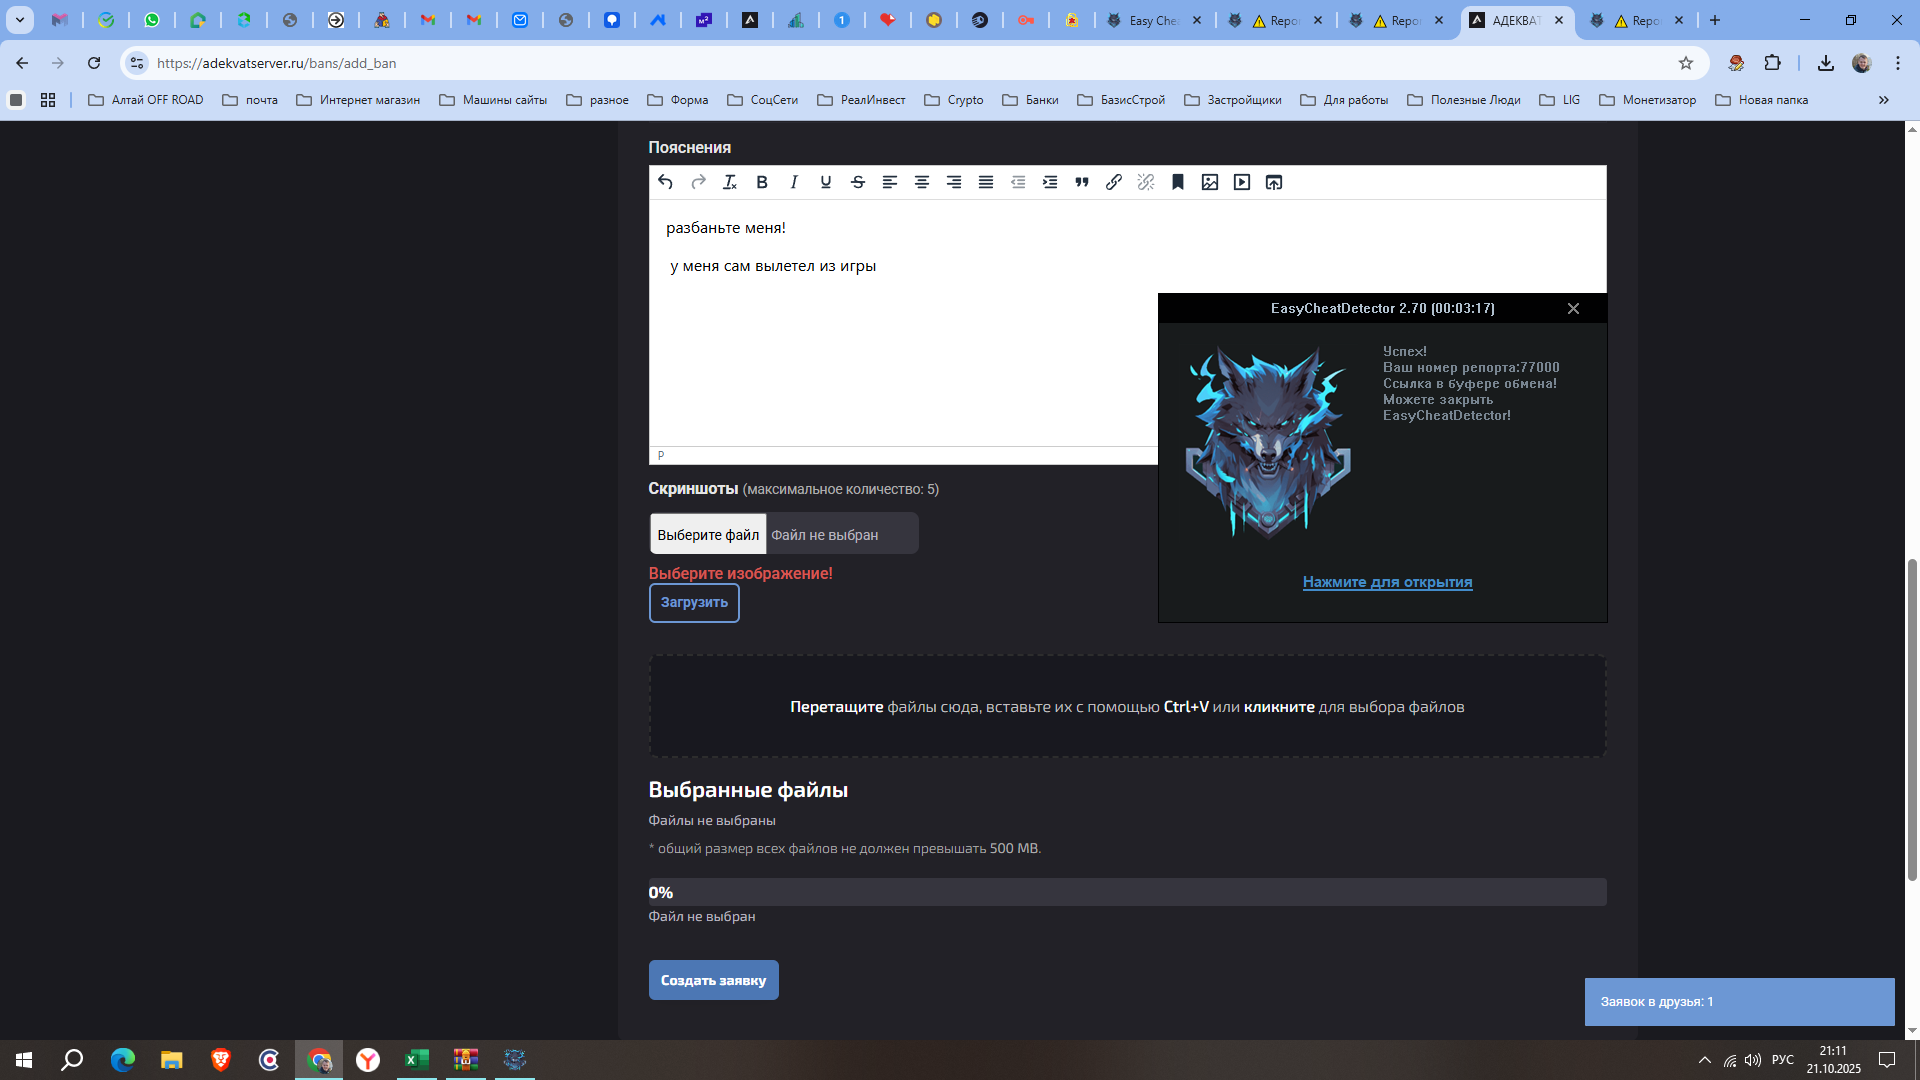Toggle bold formatting in editor
Screen dimensions: 1920x1080
click(762, 182)
